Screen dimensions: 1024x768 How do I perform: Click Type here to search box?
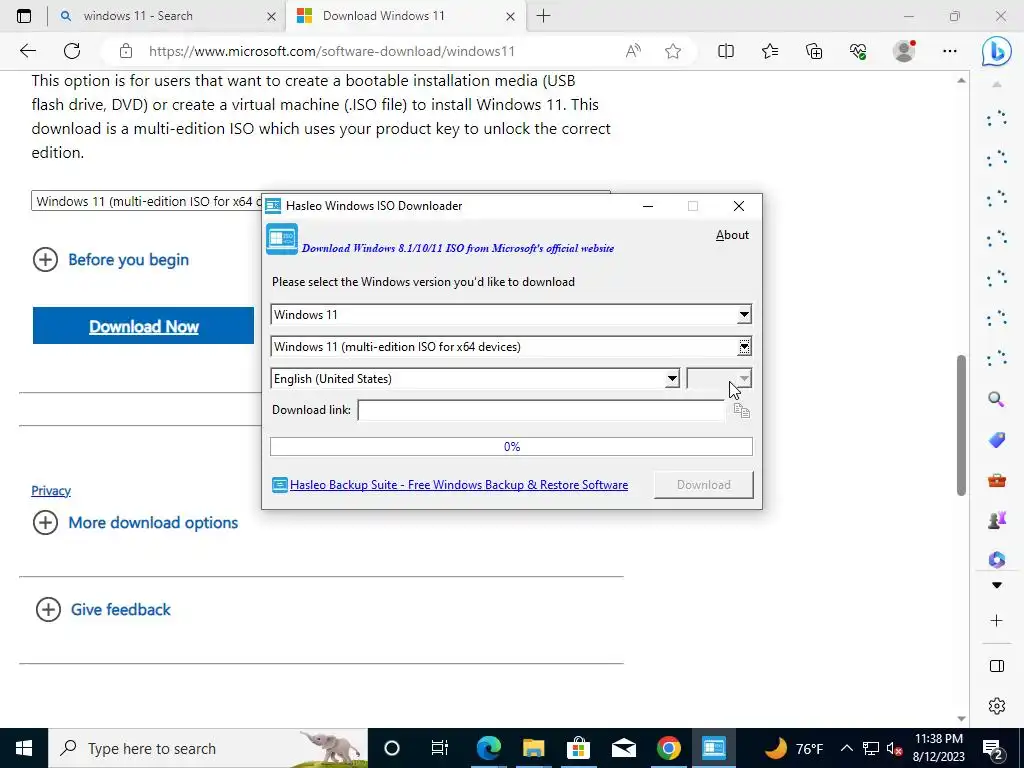pos(208,748)
